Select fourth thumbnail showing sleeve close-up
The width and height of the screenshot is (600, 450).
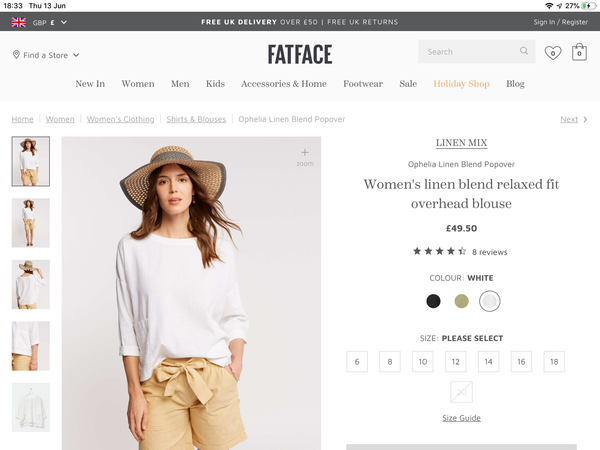tap(31, 346)
